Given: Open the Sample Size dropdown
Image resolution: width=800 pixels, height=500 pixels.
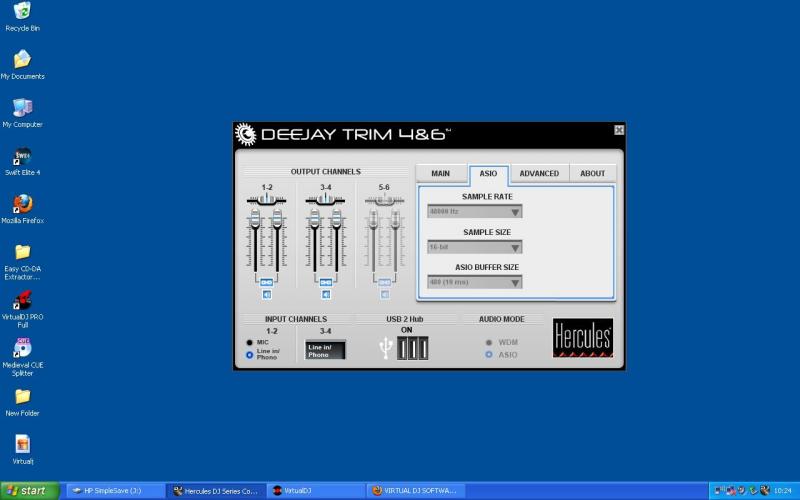Looking at the screenshot, I should (x=474, y=247).
